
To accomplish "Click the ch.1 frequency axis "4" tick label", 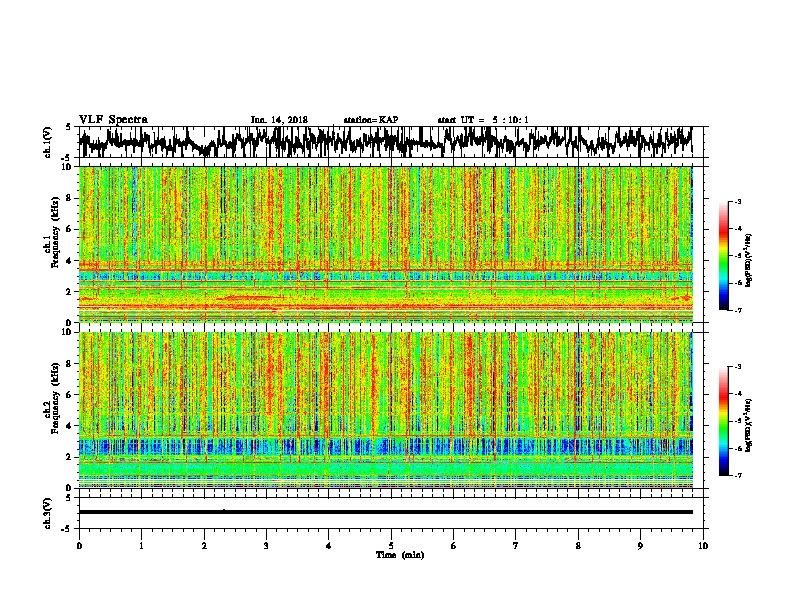I will pyautogui.click(x=70, y=261).
